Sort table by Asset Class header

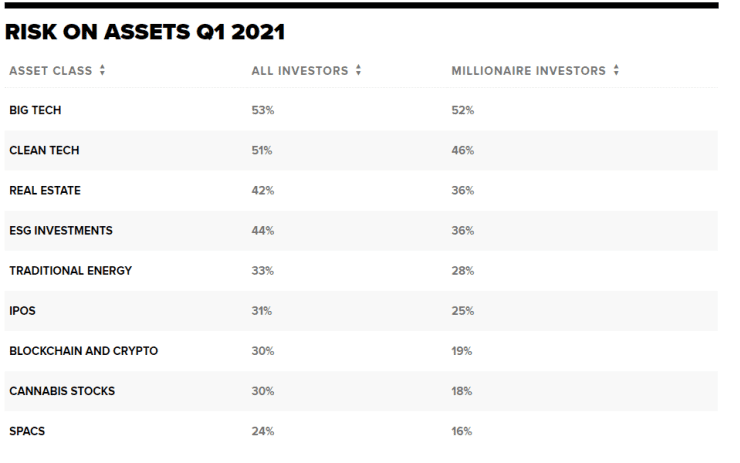click(51, 71)
